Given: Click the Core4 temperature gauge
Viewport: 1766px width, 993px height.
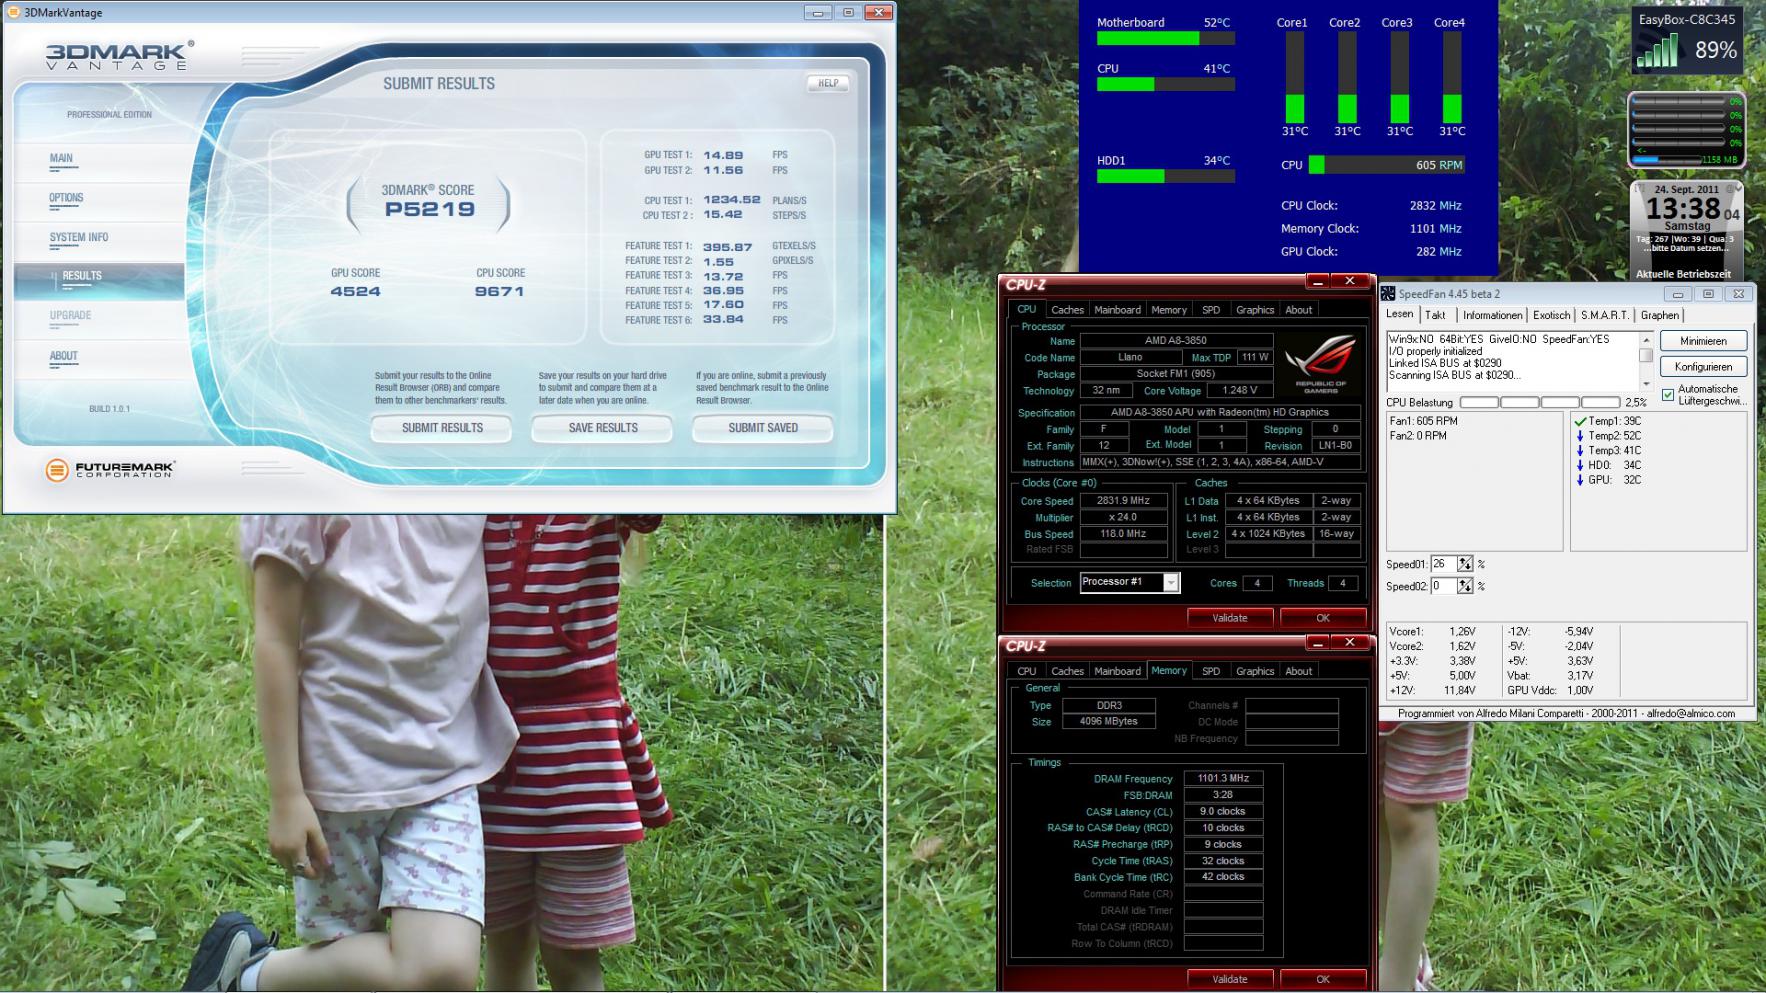Looking at the screenshot, I should 1452,77.
